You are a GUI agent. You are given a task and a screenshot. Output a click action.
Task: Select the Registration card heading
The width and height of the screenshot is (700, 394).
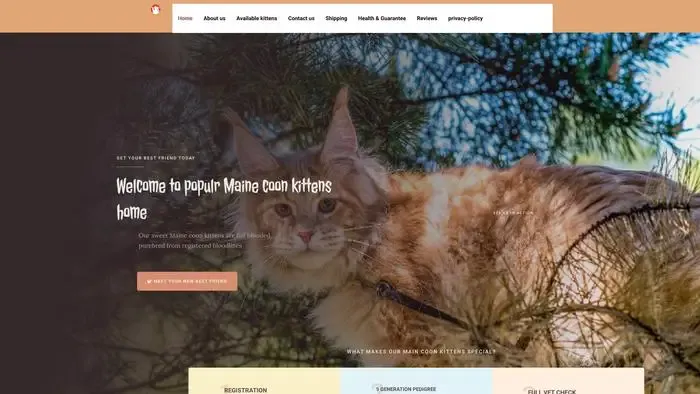(246, 390)
